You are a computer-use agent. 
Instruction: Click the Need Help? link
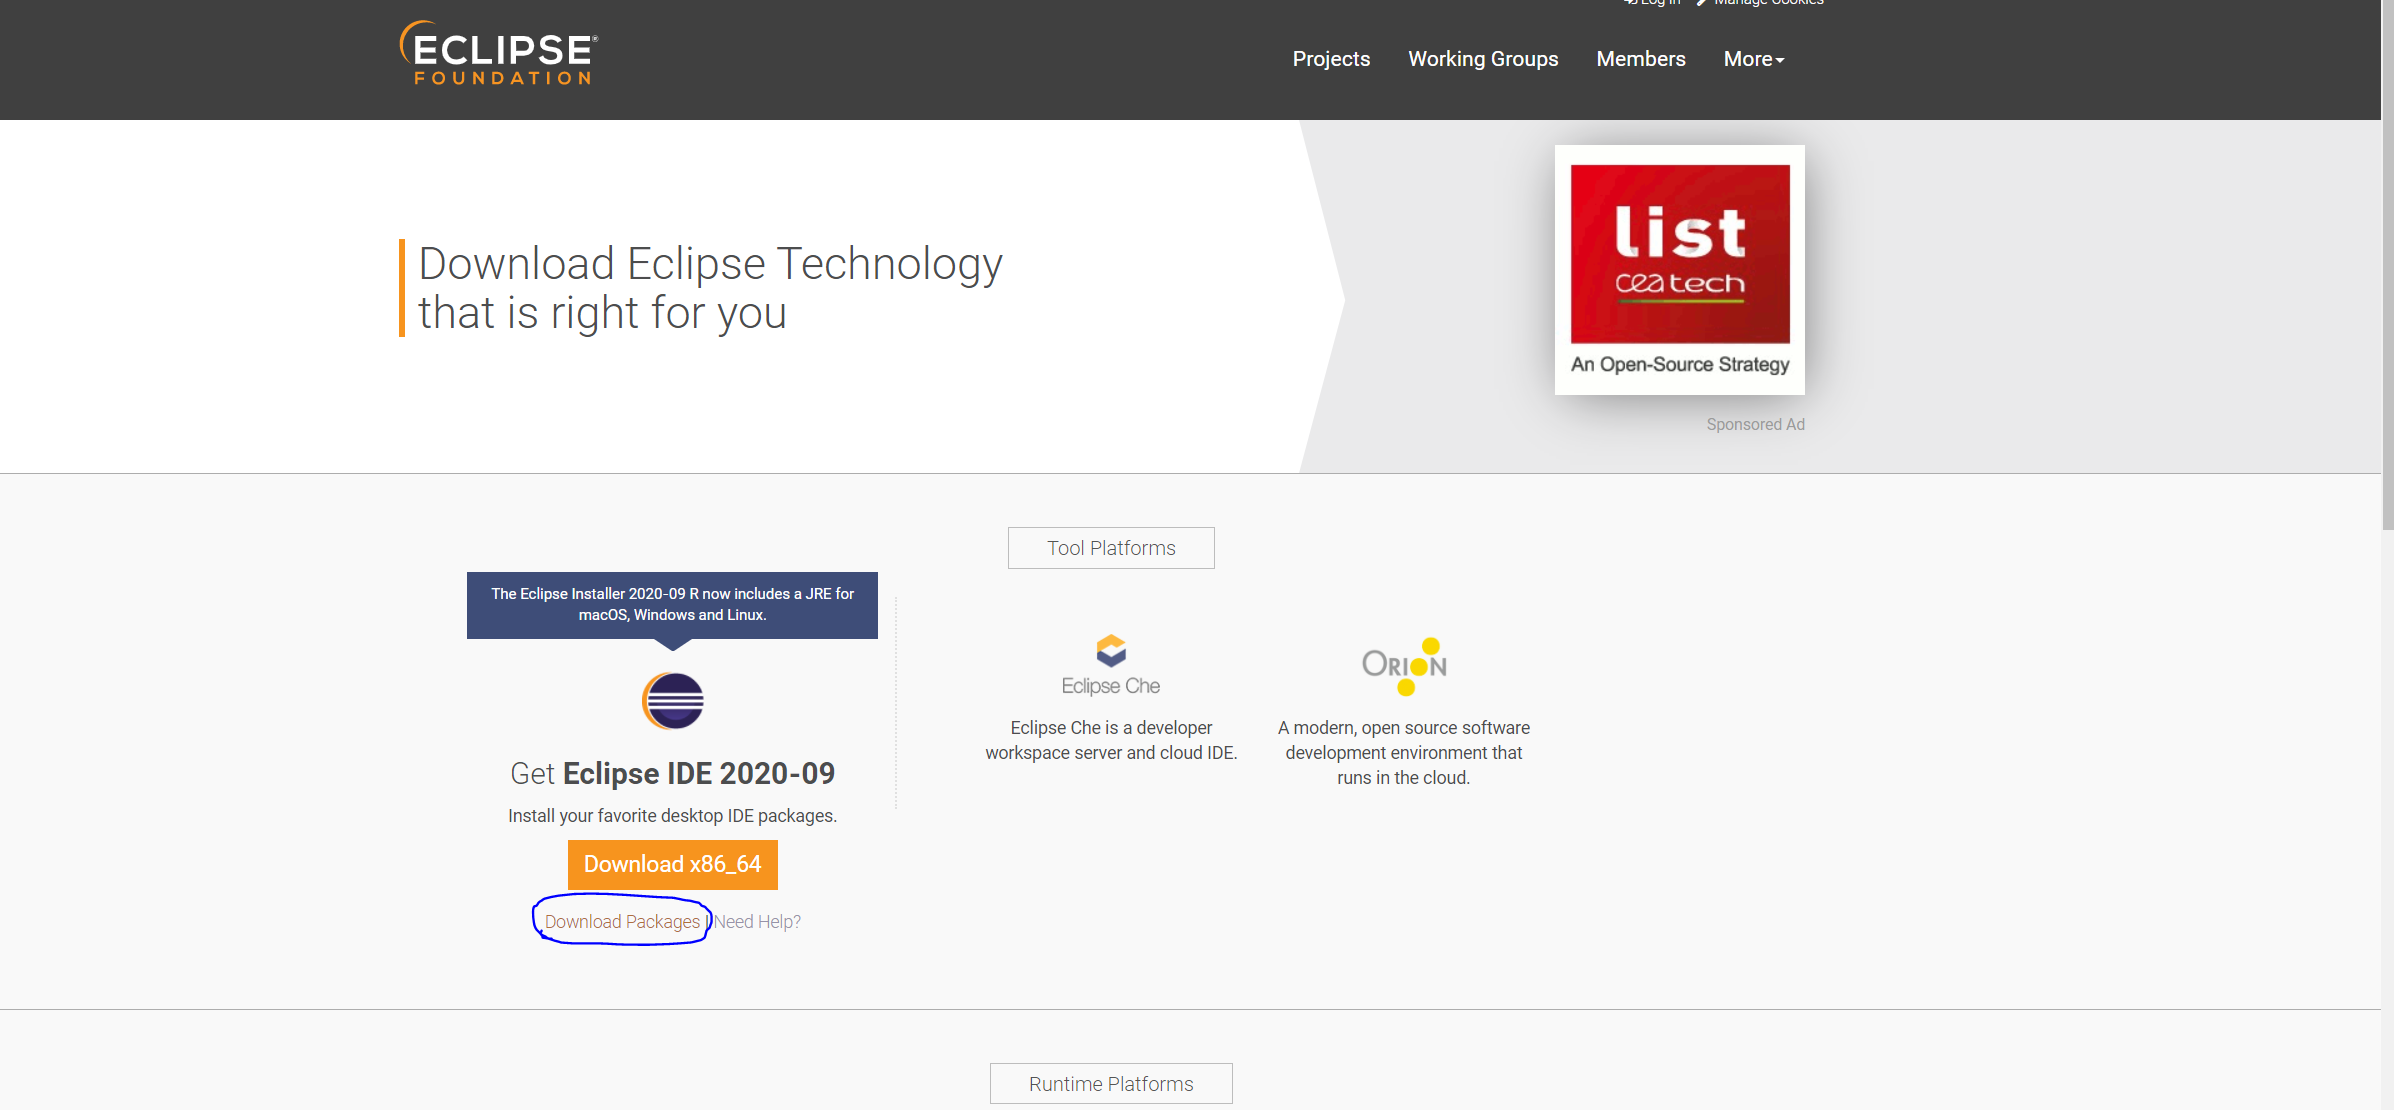[x=757, y=921]
